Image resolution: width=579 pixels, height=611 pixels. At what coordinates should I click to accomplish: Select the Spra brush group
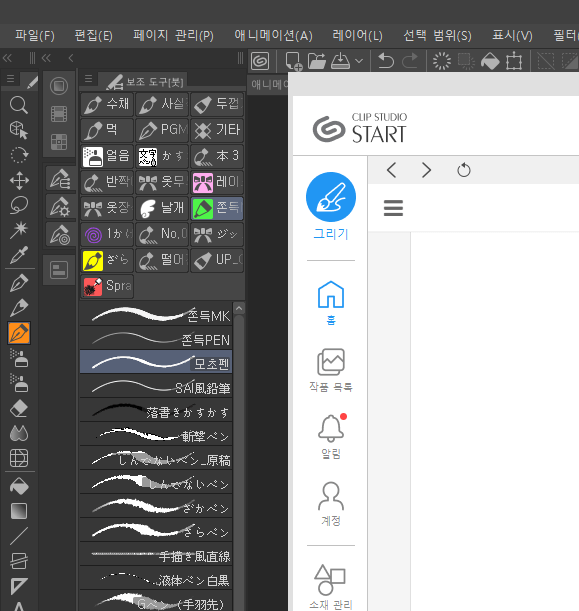107,286
